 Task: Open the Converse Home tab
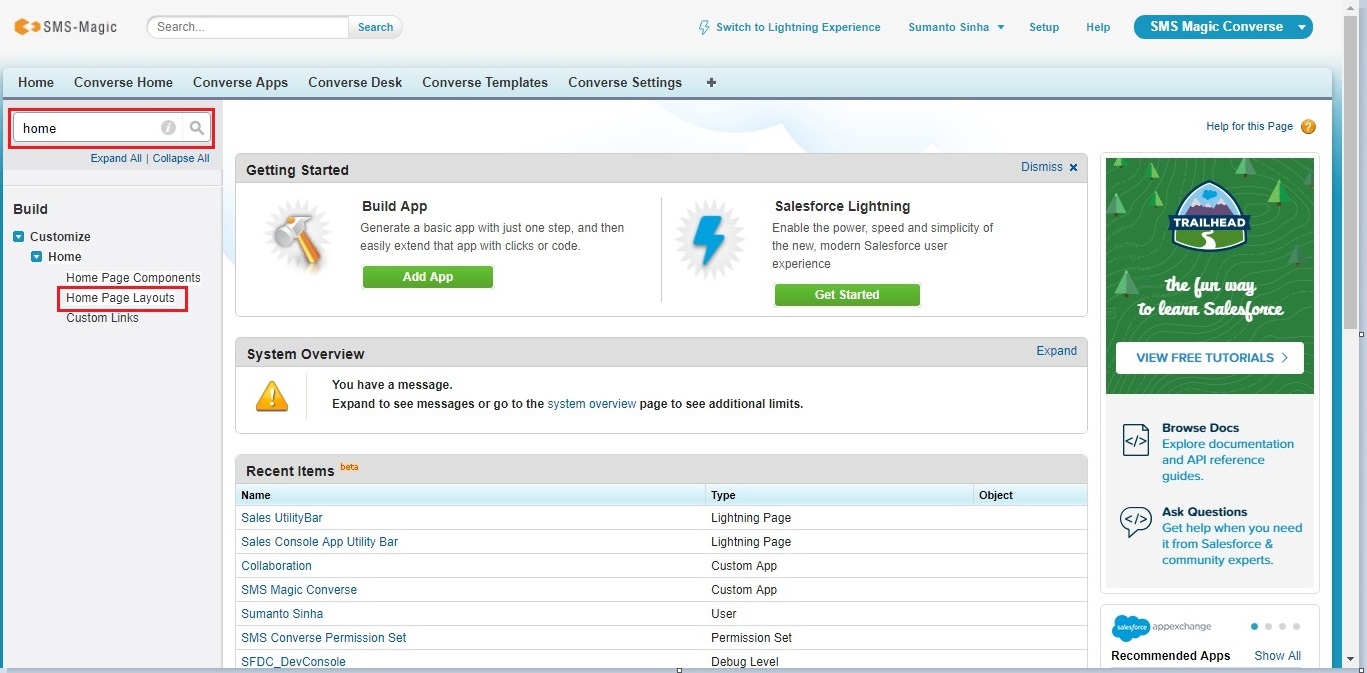(123, 82)
